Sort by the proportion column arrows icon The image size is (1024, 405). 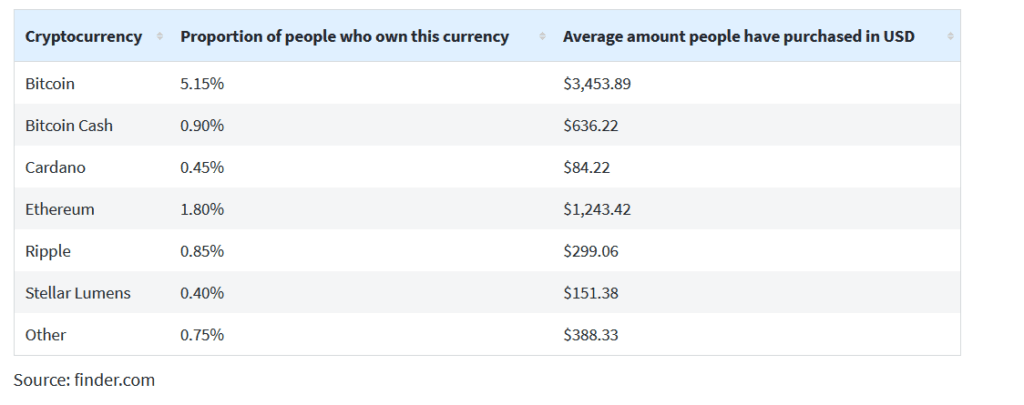542,37
